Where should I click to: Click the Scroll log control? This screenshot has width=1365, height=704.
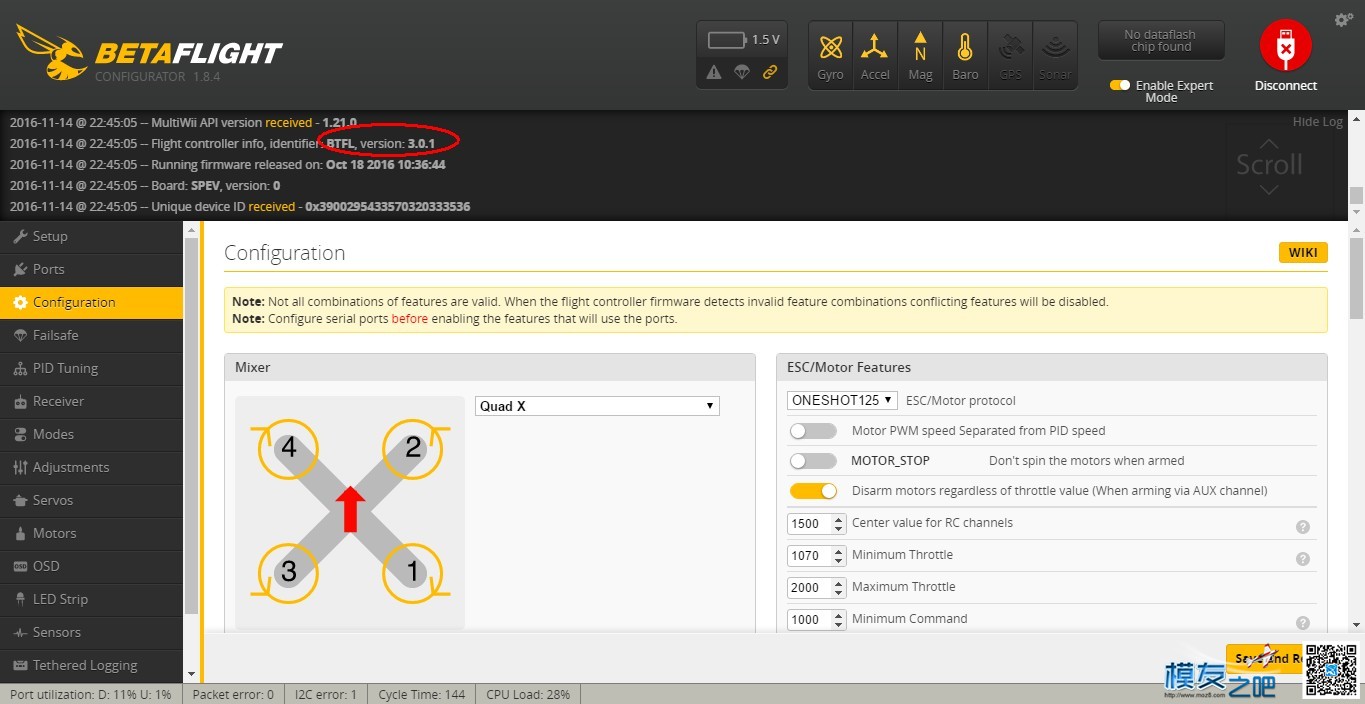1269,165
